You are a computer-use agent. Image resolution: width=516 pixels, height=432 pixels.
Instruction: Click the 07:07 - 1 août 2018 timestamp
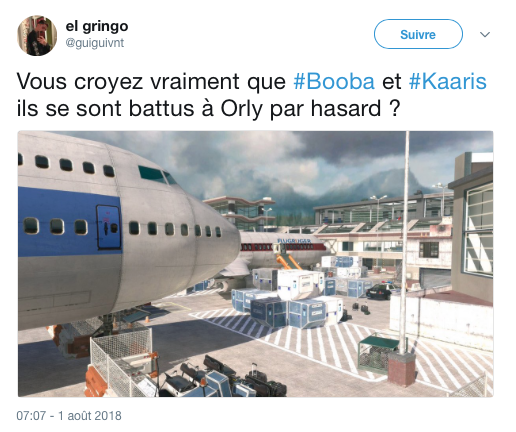coord(69,416)
